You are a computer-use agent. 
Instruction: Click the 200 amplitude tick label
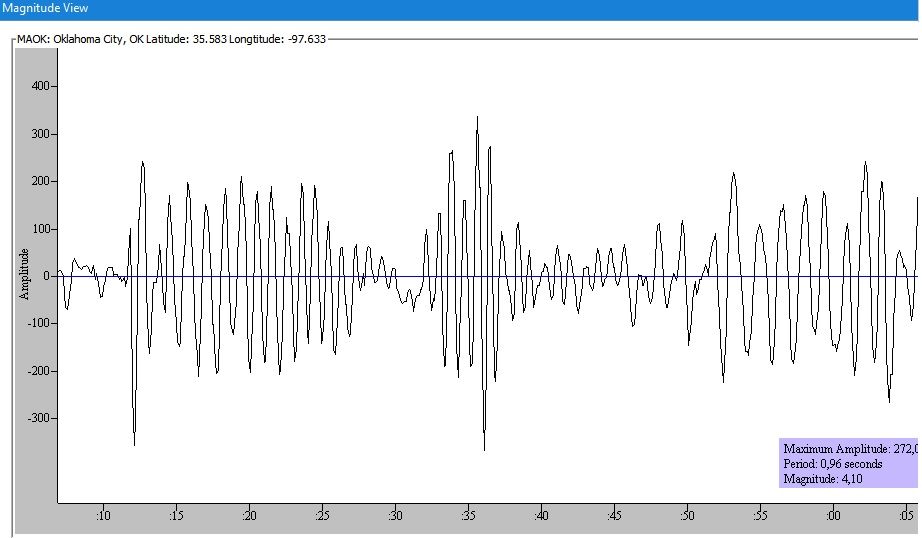[41, 182]
